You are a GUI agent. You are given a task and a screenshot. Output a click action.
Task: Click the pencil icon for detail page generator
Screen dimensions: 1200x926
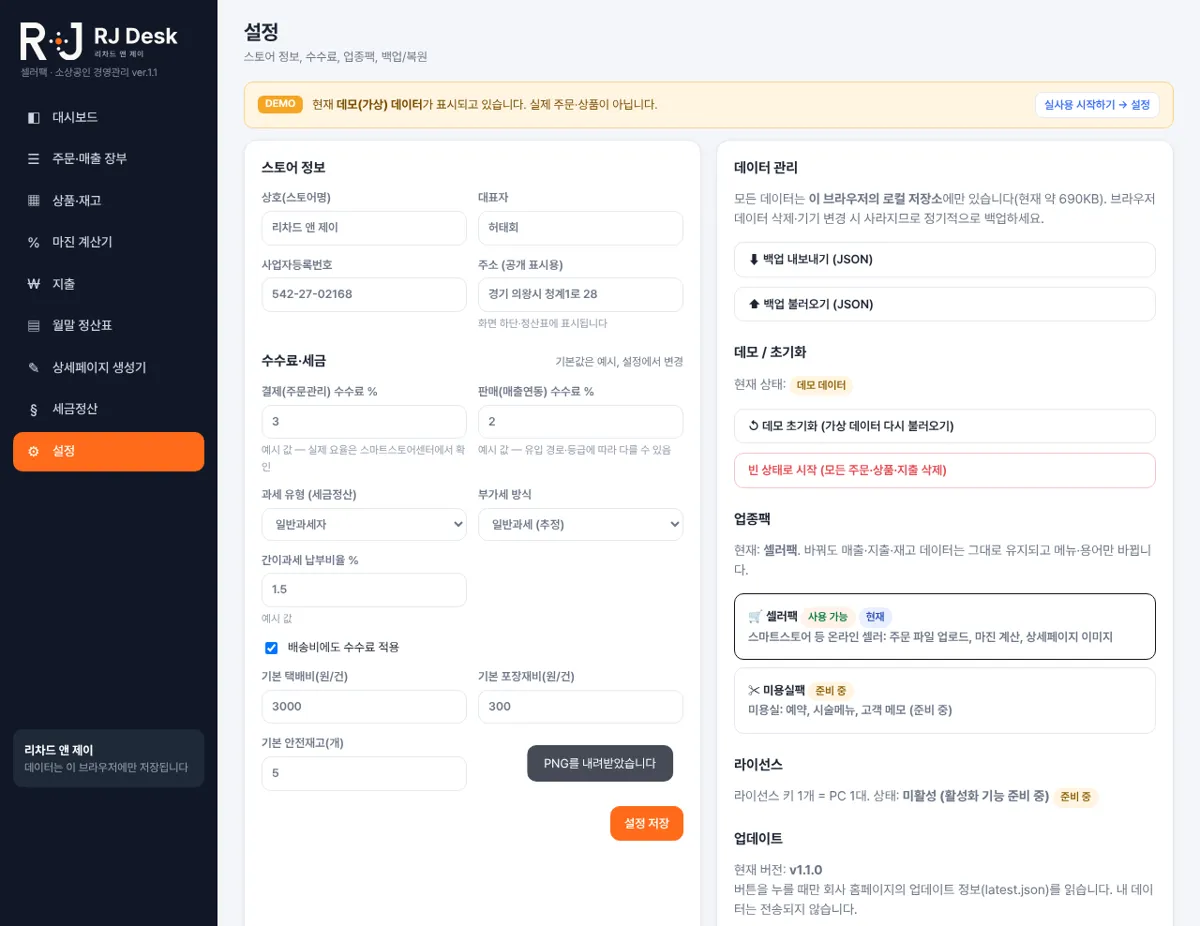(34, 367)
